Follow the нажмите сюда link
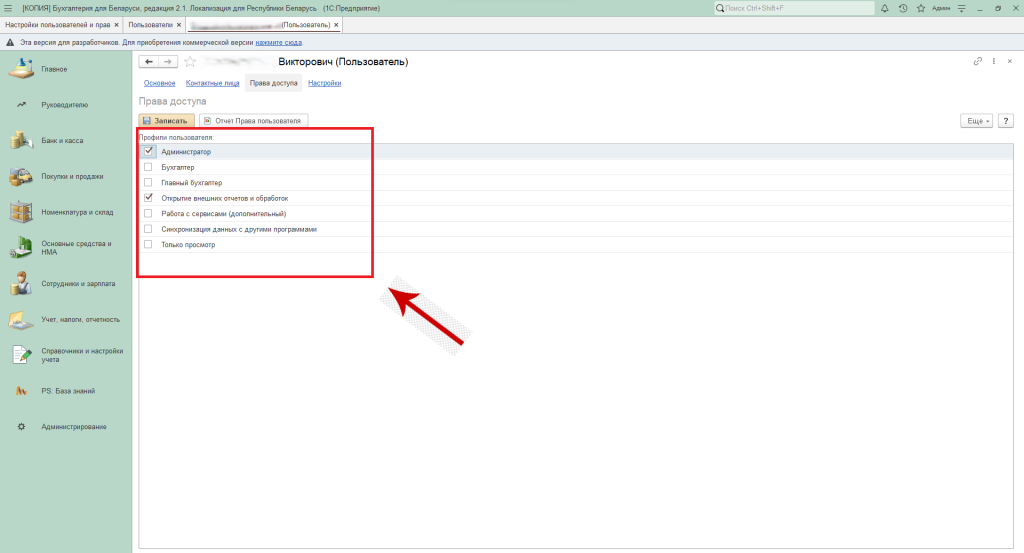Screen dimensions: 1024x553 (x=278, y=43)
